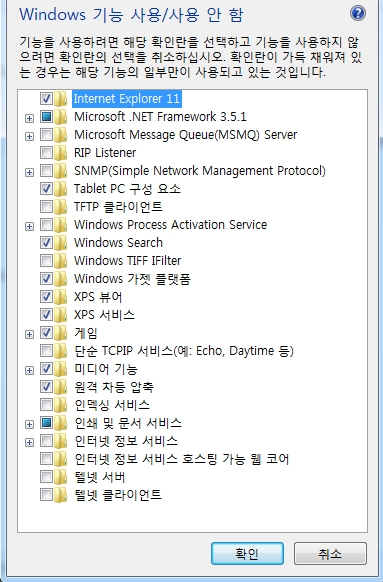Enable the RIP Listener checkbox
Screen dimensions: 383x582
46,152
